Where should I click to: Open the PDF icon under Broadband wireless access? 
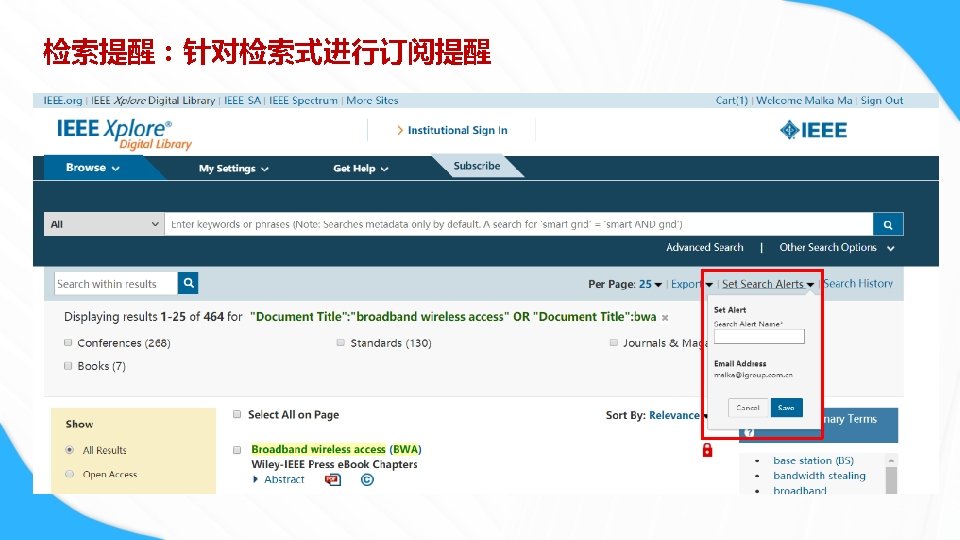click(x=333, y=479)
